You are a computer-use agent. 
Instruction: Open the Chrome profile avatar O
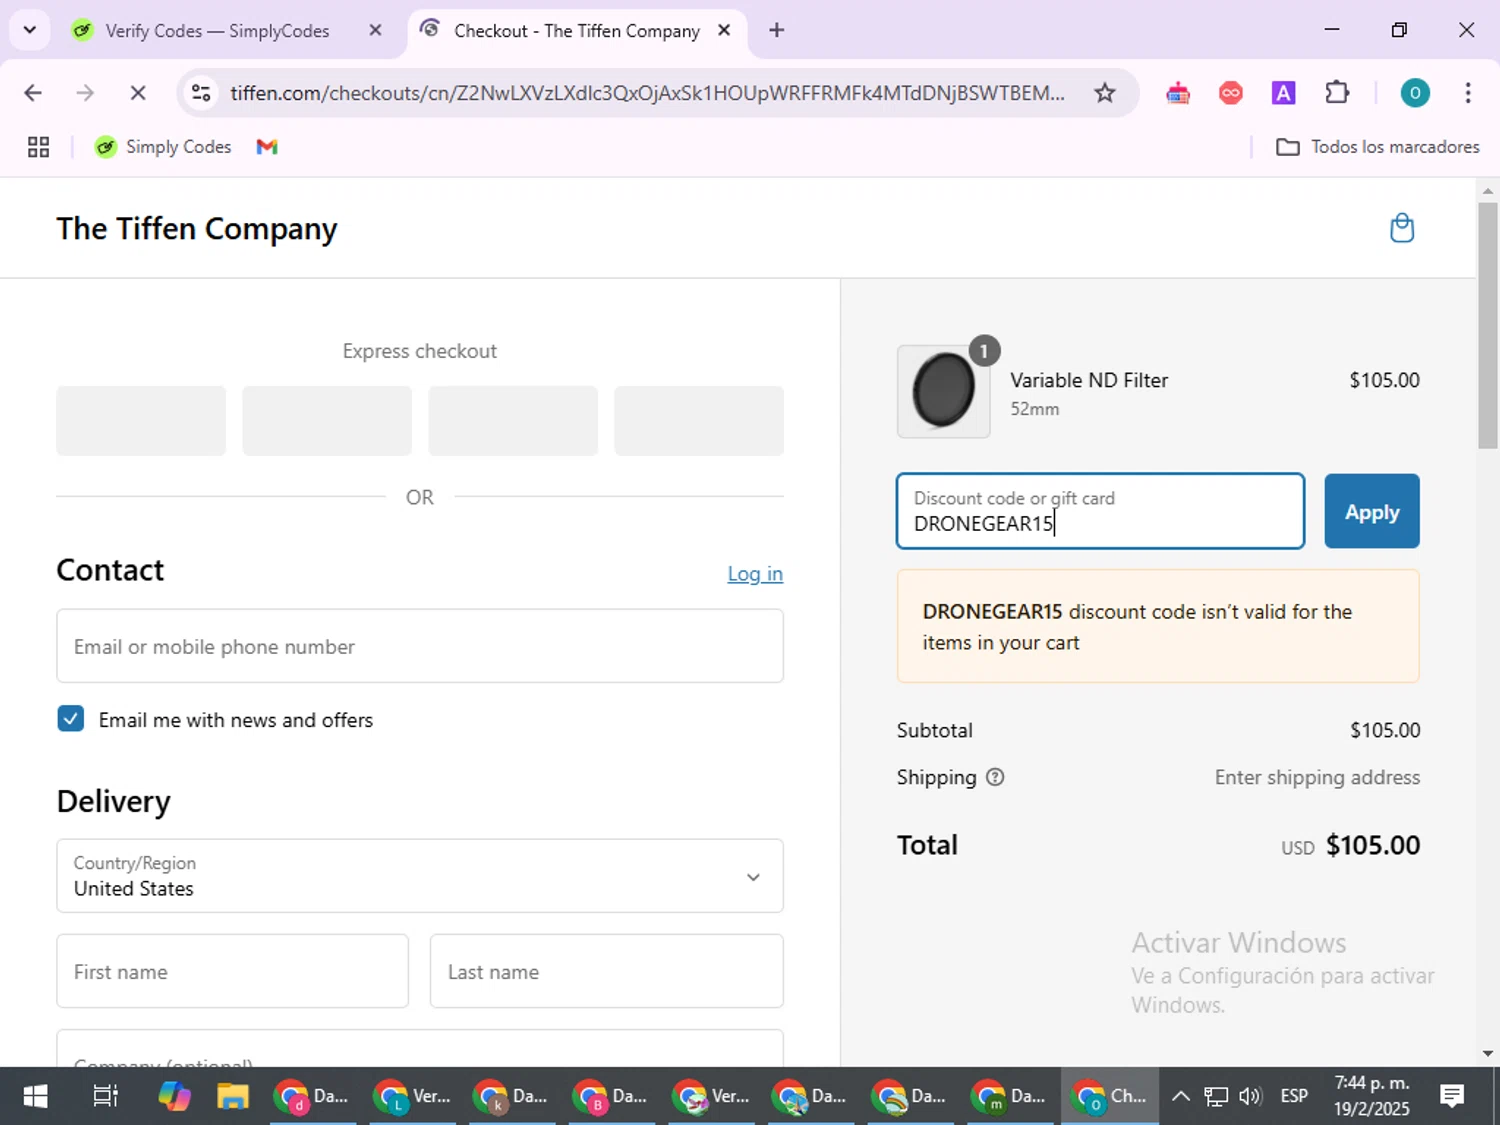[x=1414, y=93]
